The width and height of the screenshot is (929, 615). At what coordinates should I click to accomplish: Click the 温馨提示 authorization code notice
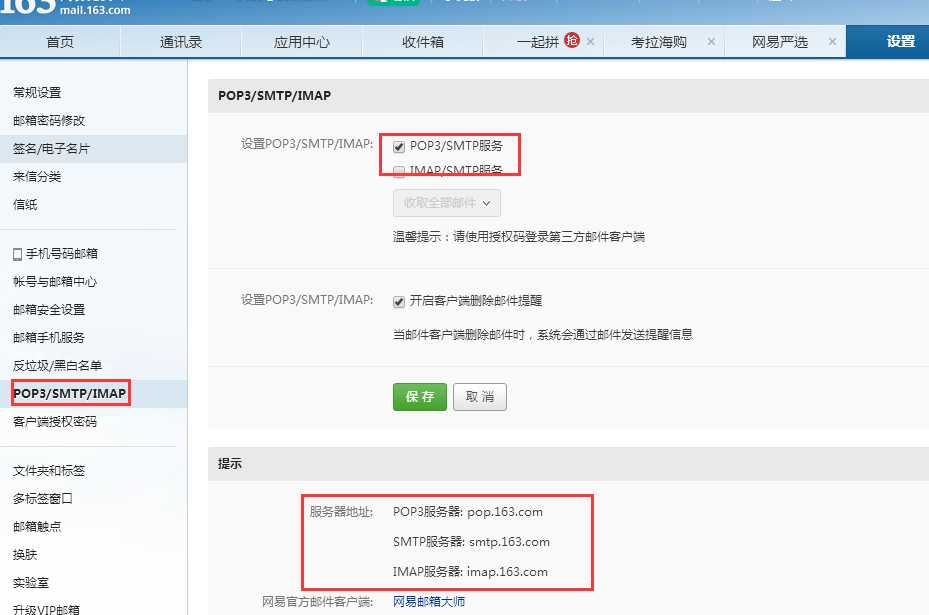coord(519,237)
